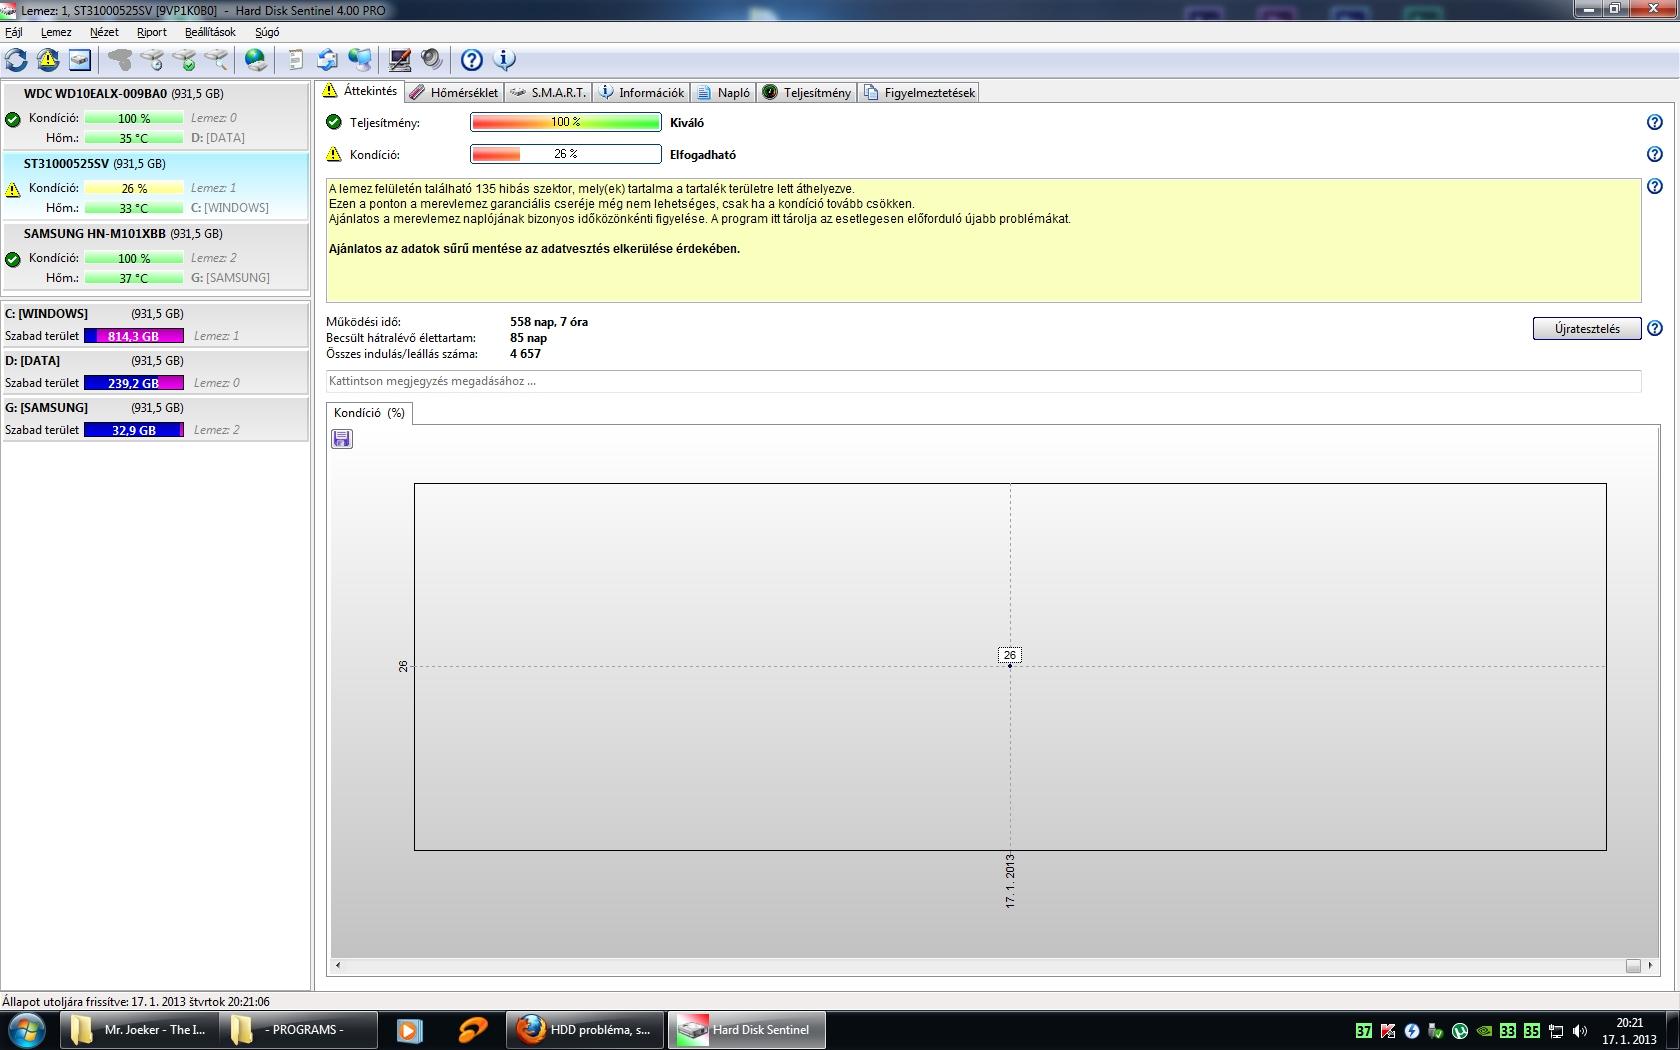Click the media player taskbar icon
This screenshot has height=1050, width=1680.
pos(409,1030)
